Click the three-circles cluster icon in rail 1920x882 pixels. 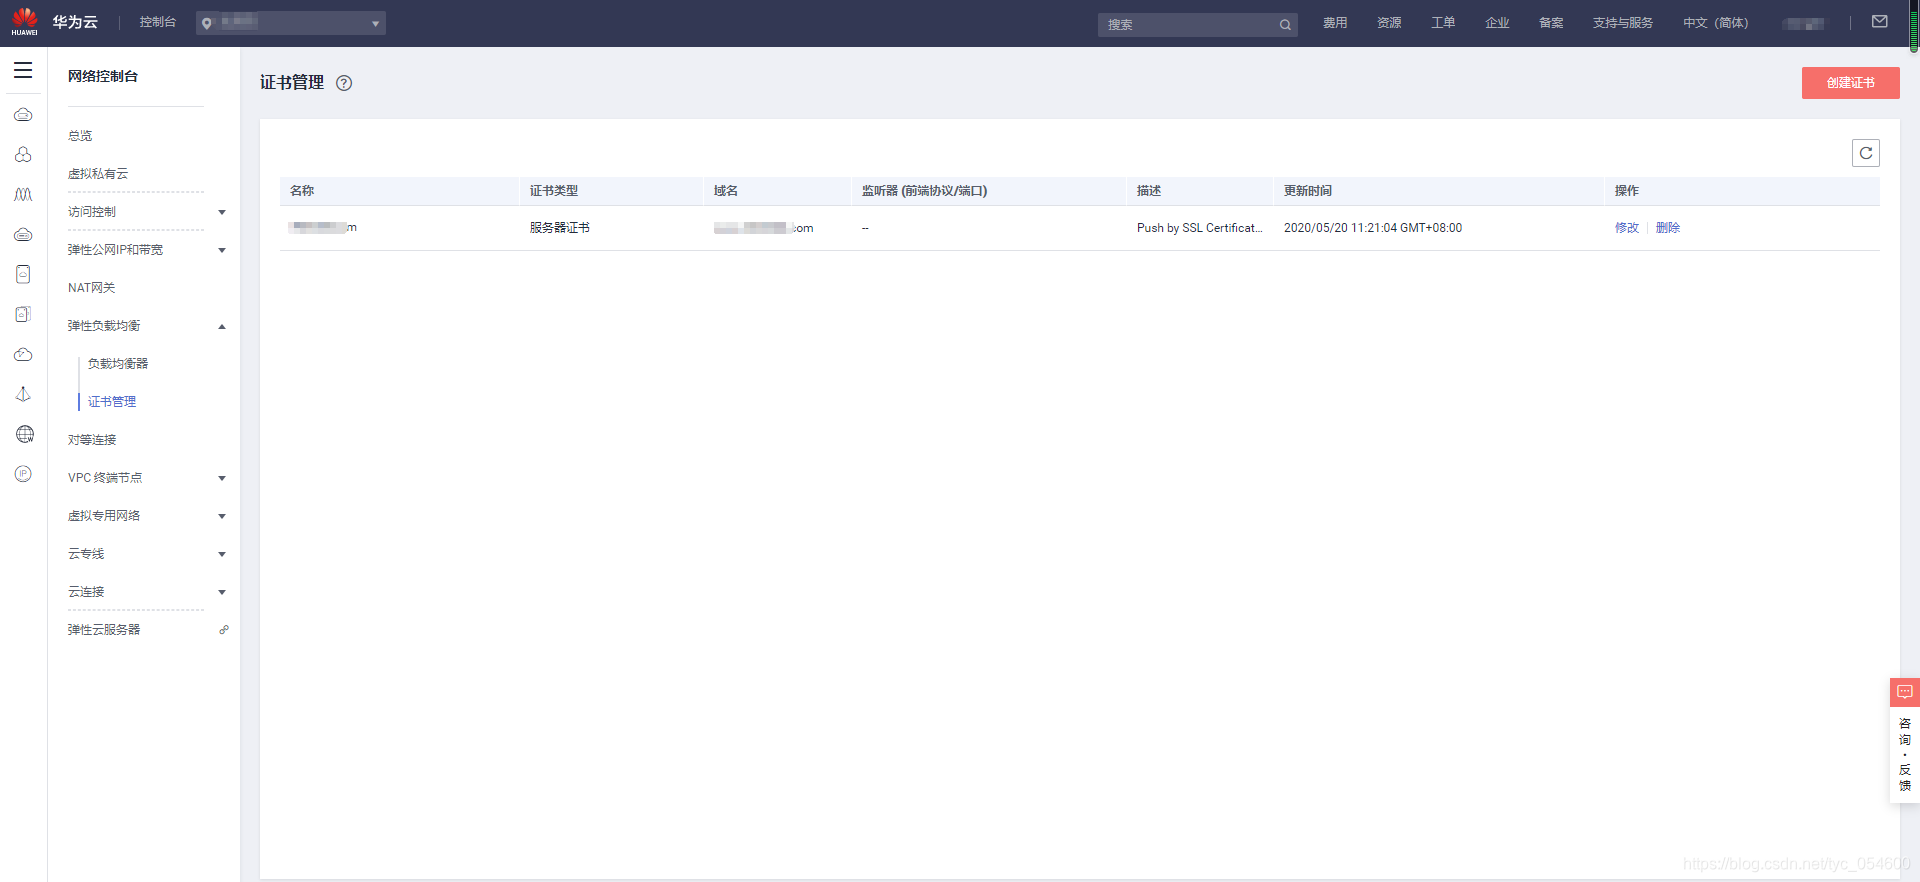pos(23,155)
